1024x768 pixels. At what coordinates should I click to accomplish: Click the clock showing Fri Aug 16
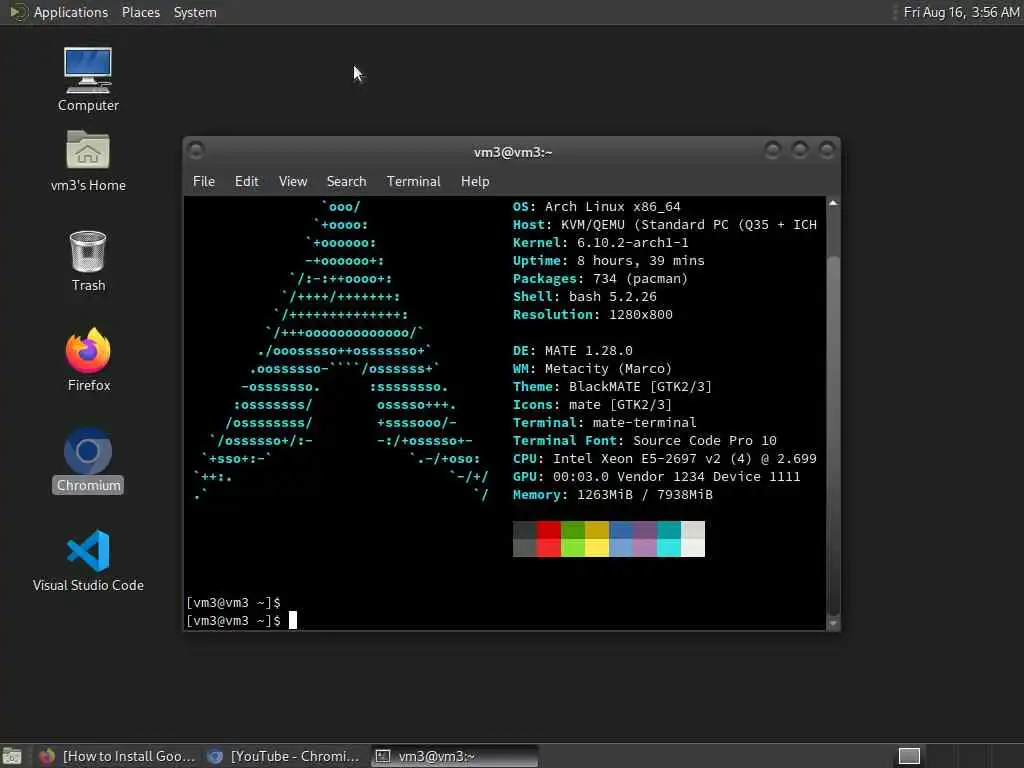point(961,12)
